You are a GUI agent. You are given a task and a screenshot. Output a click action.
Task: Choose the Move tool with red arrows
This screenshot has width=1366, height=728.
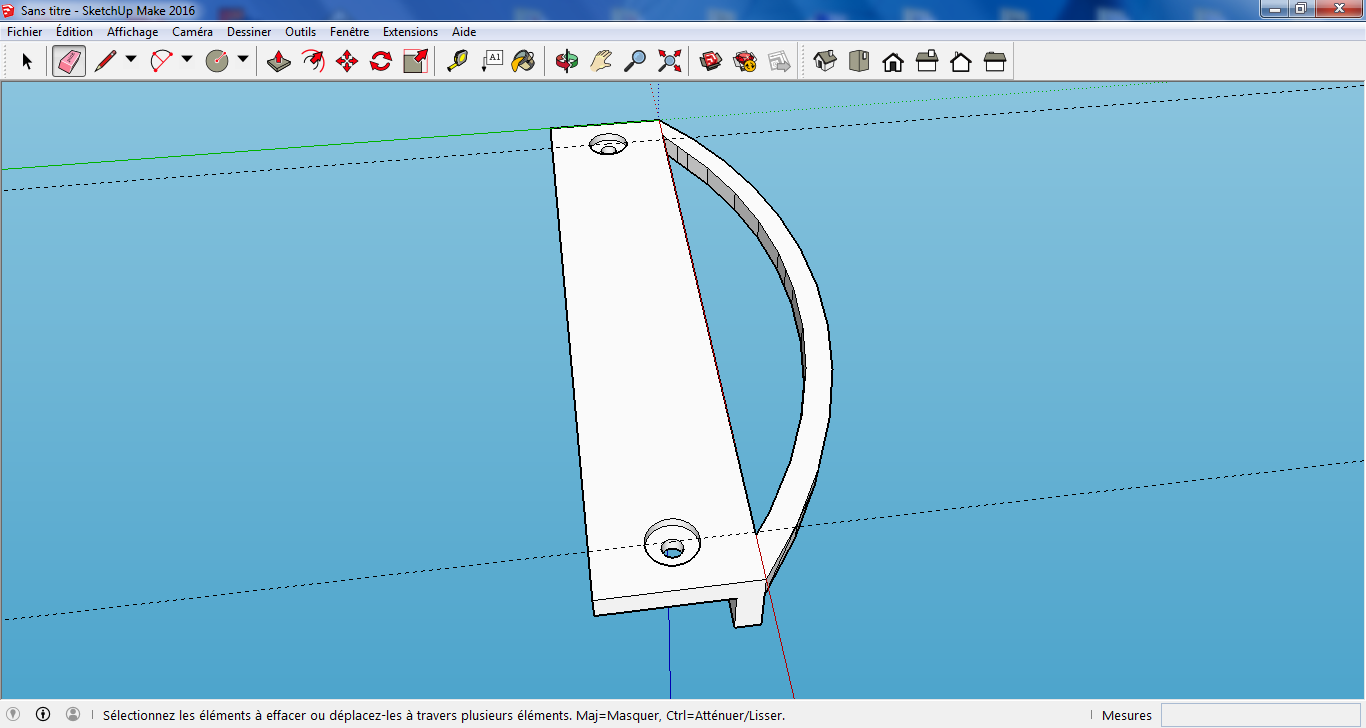(347, 62)
